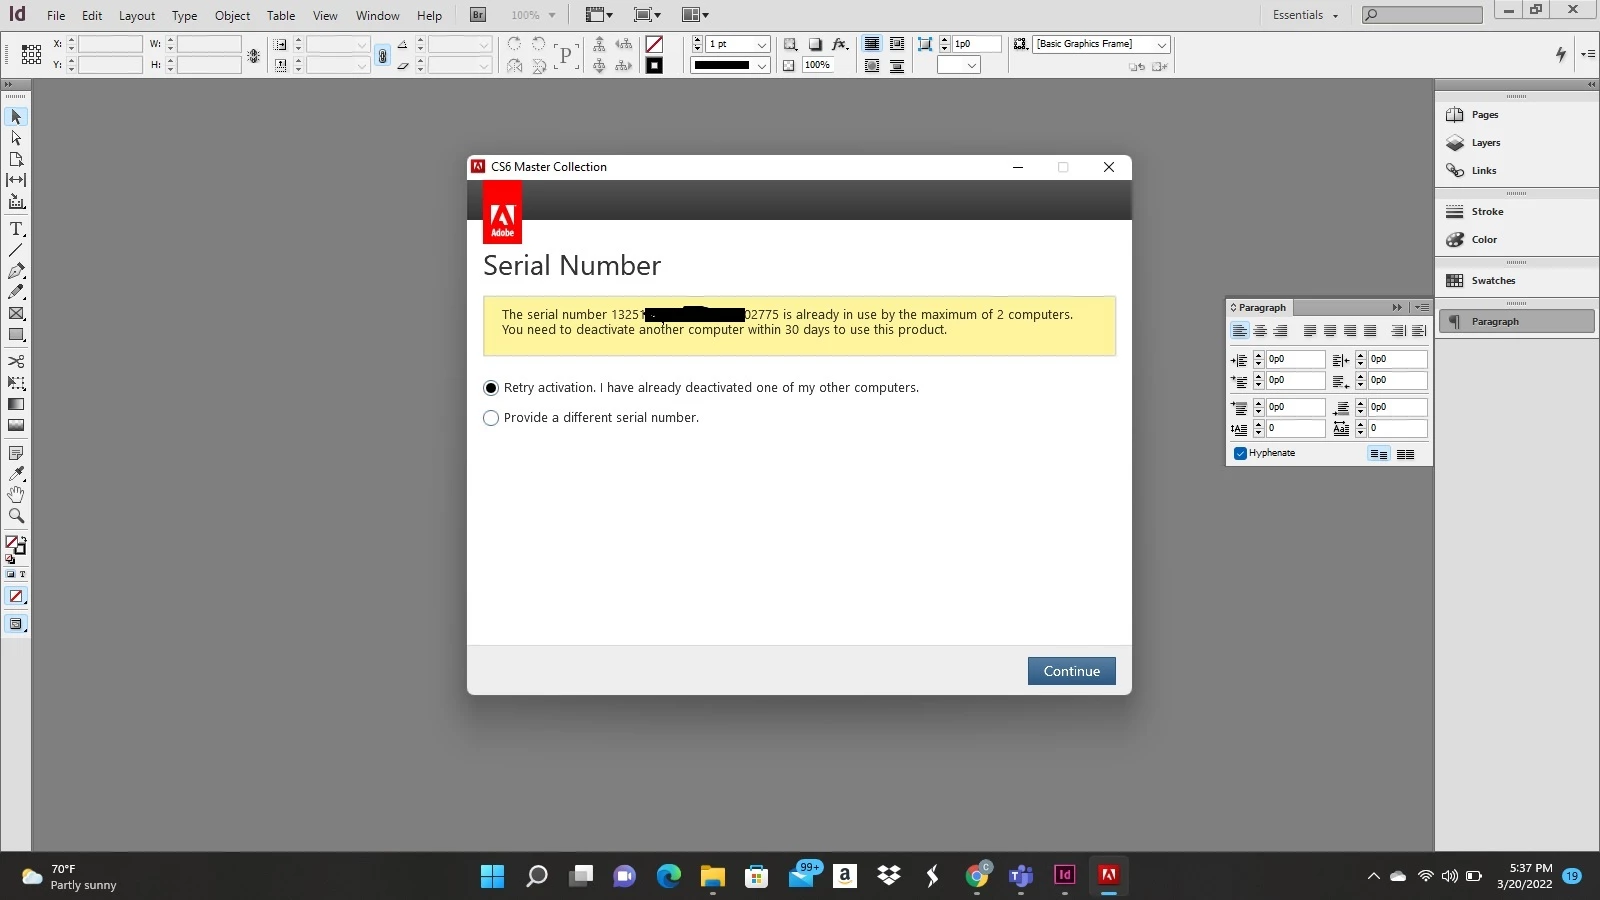The width and height of the screenshot is (1600, 900).
Task: Open the File menu
Action: (x=56, y=15)
